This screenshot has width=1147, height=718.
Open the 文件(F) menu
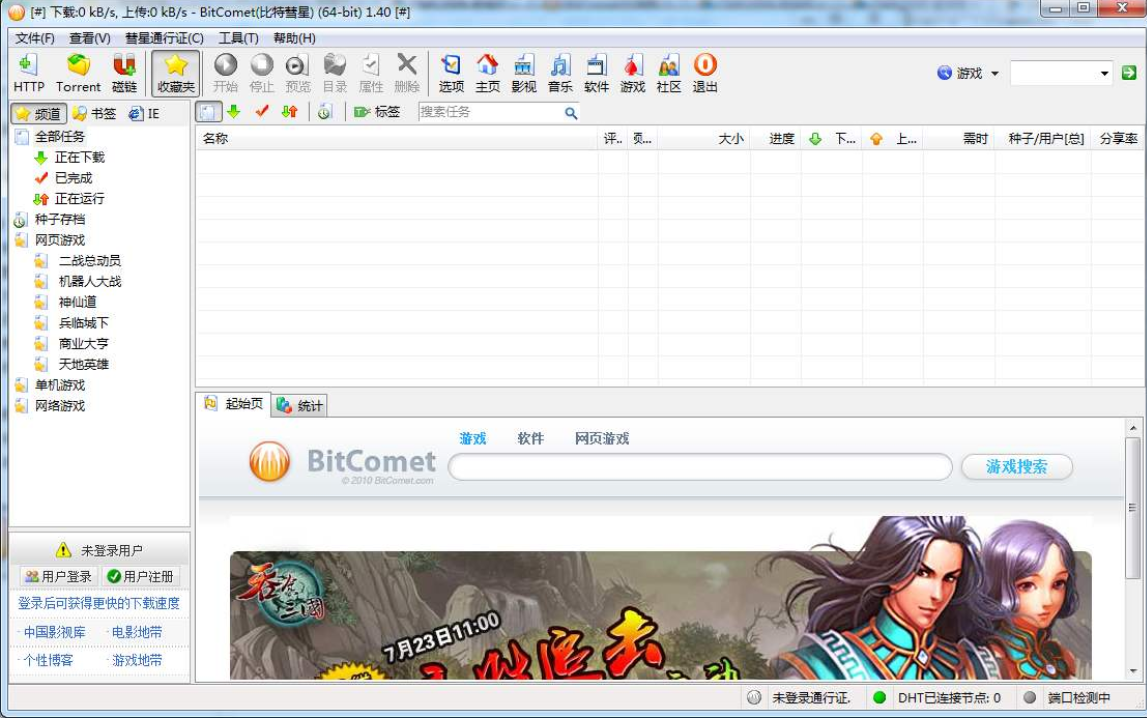click(34, 38)
